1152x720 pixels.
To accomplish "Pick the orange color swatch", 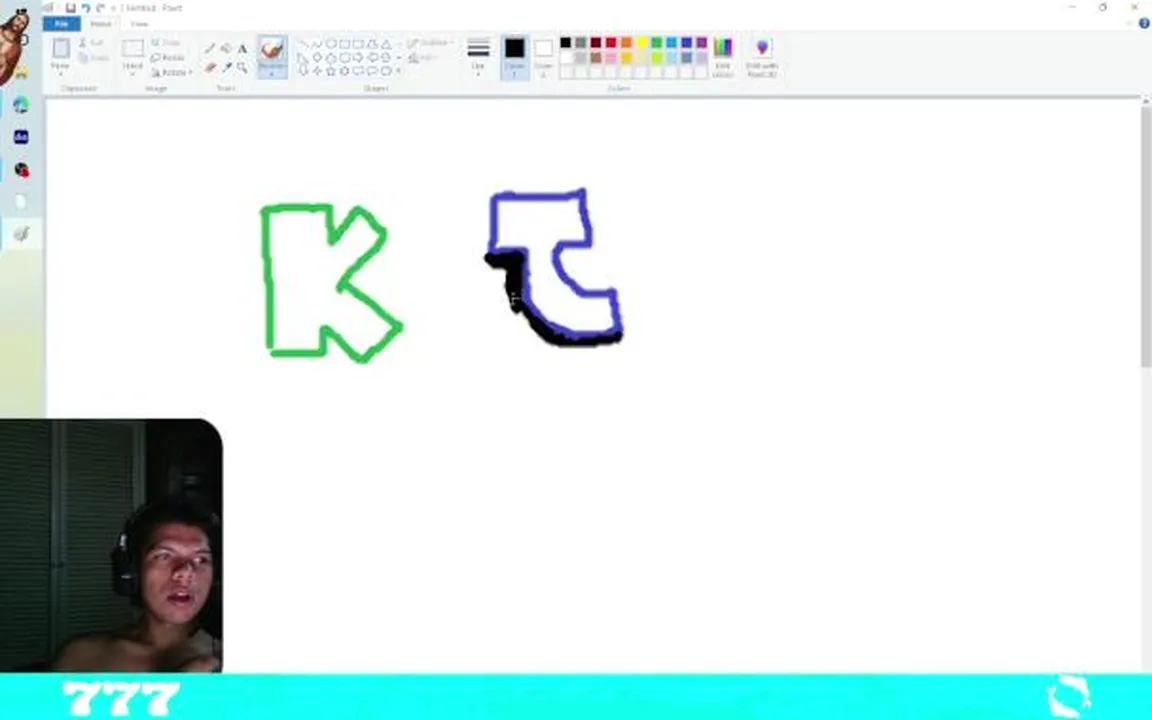I will 626,43.
